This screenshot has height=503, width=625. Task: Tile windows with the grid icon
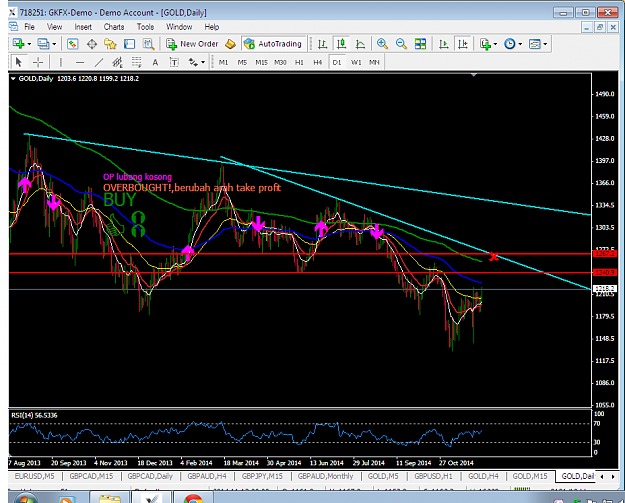click(x=420, y=44)
